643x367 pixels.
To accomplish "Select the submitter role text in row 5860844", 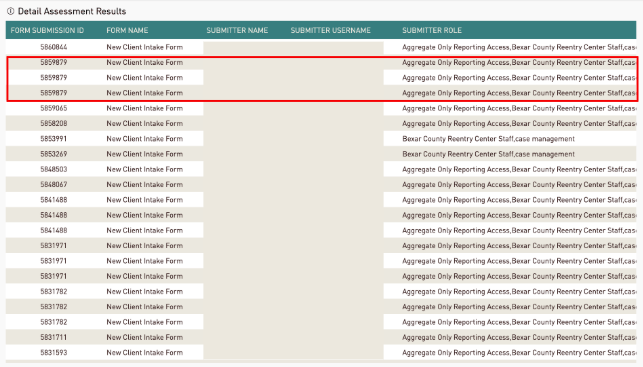I will coord(519,47).
